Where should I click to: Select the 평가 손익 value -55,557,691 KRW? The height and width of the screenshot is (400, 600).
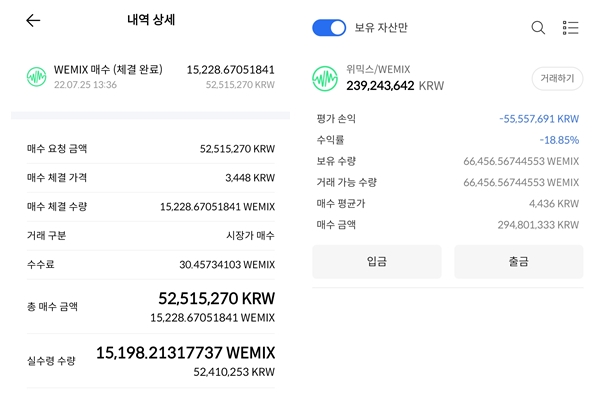point(539,119)
